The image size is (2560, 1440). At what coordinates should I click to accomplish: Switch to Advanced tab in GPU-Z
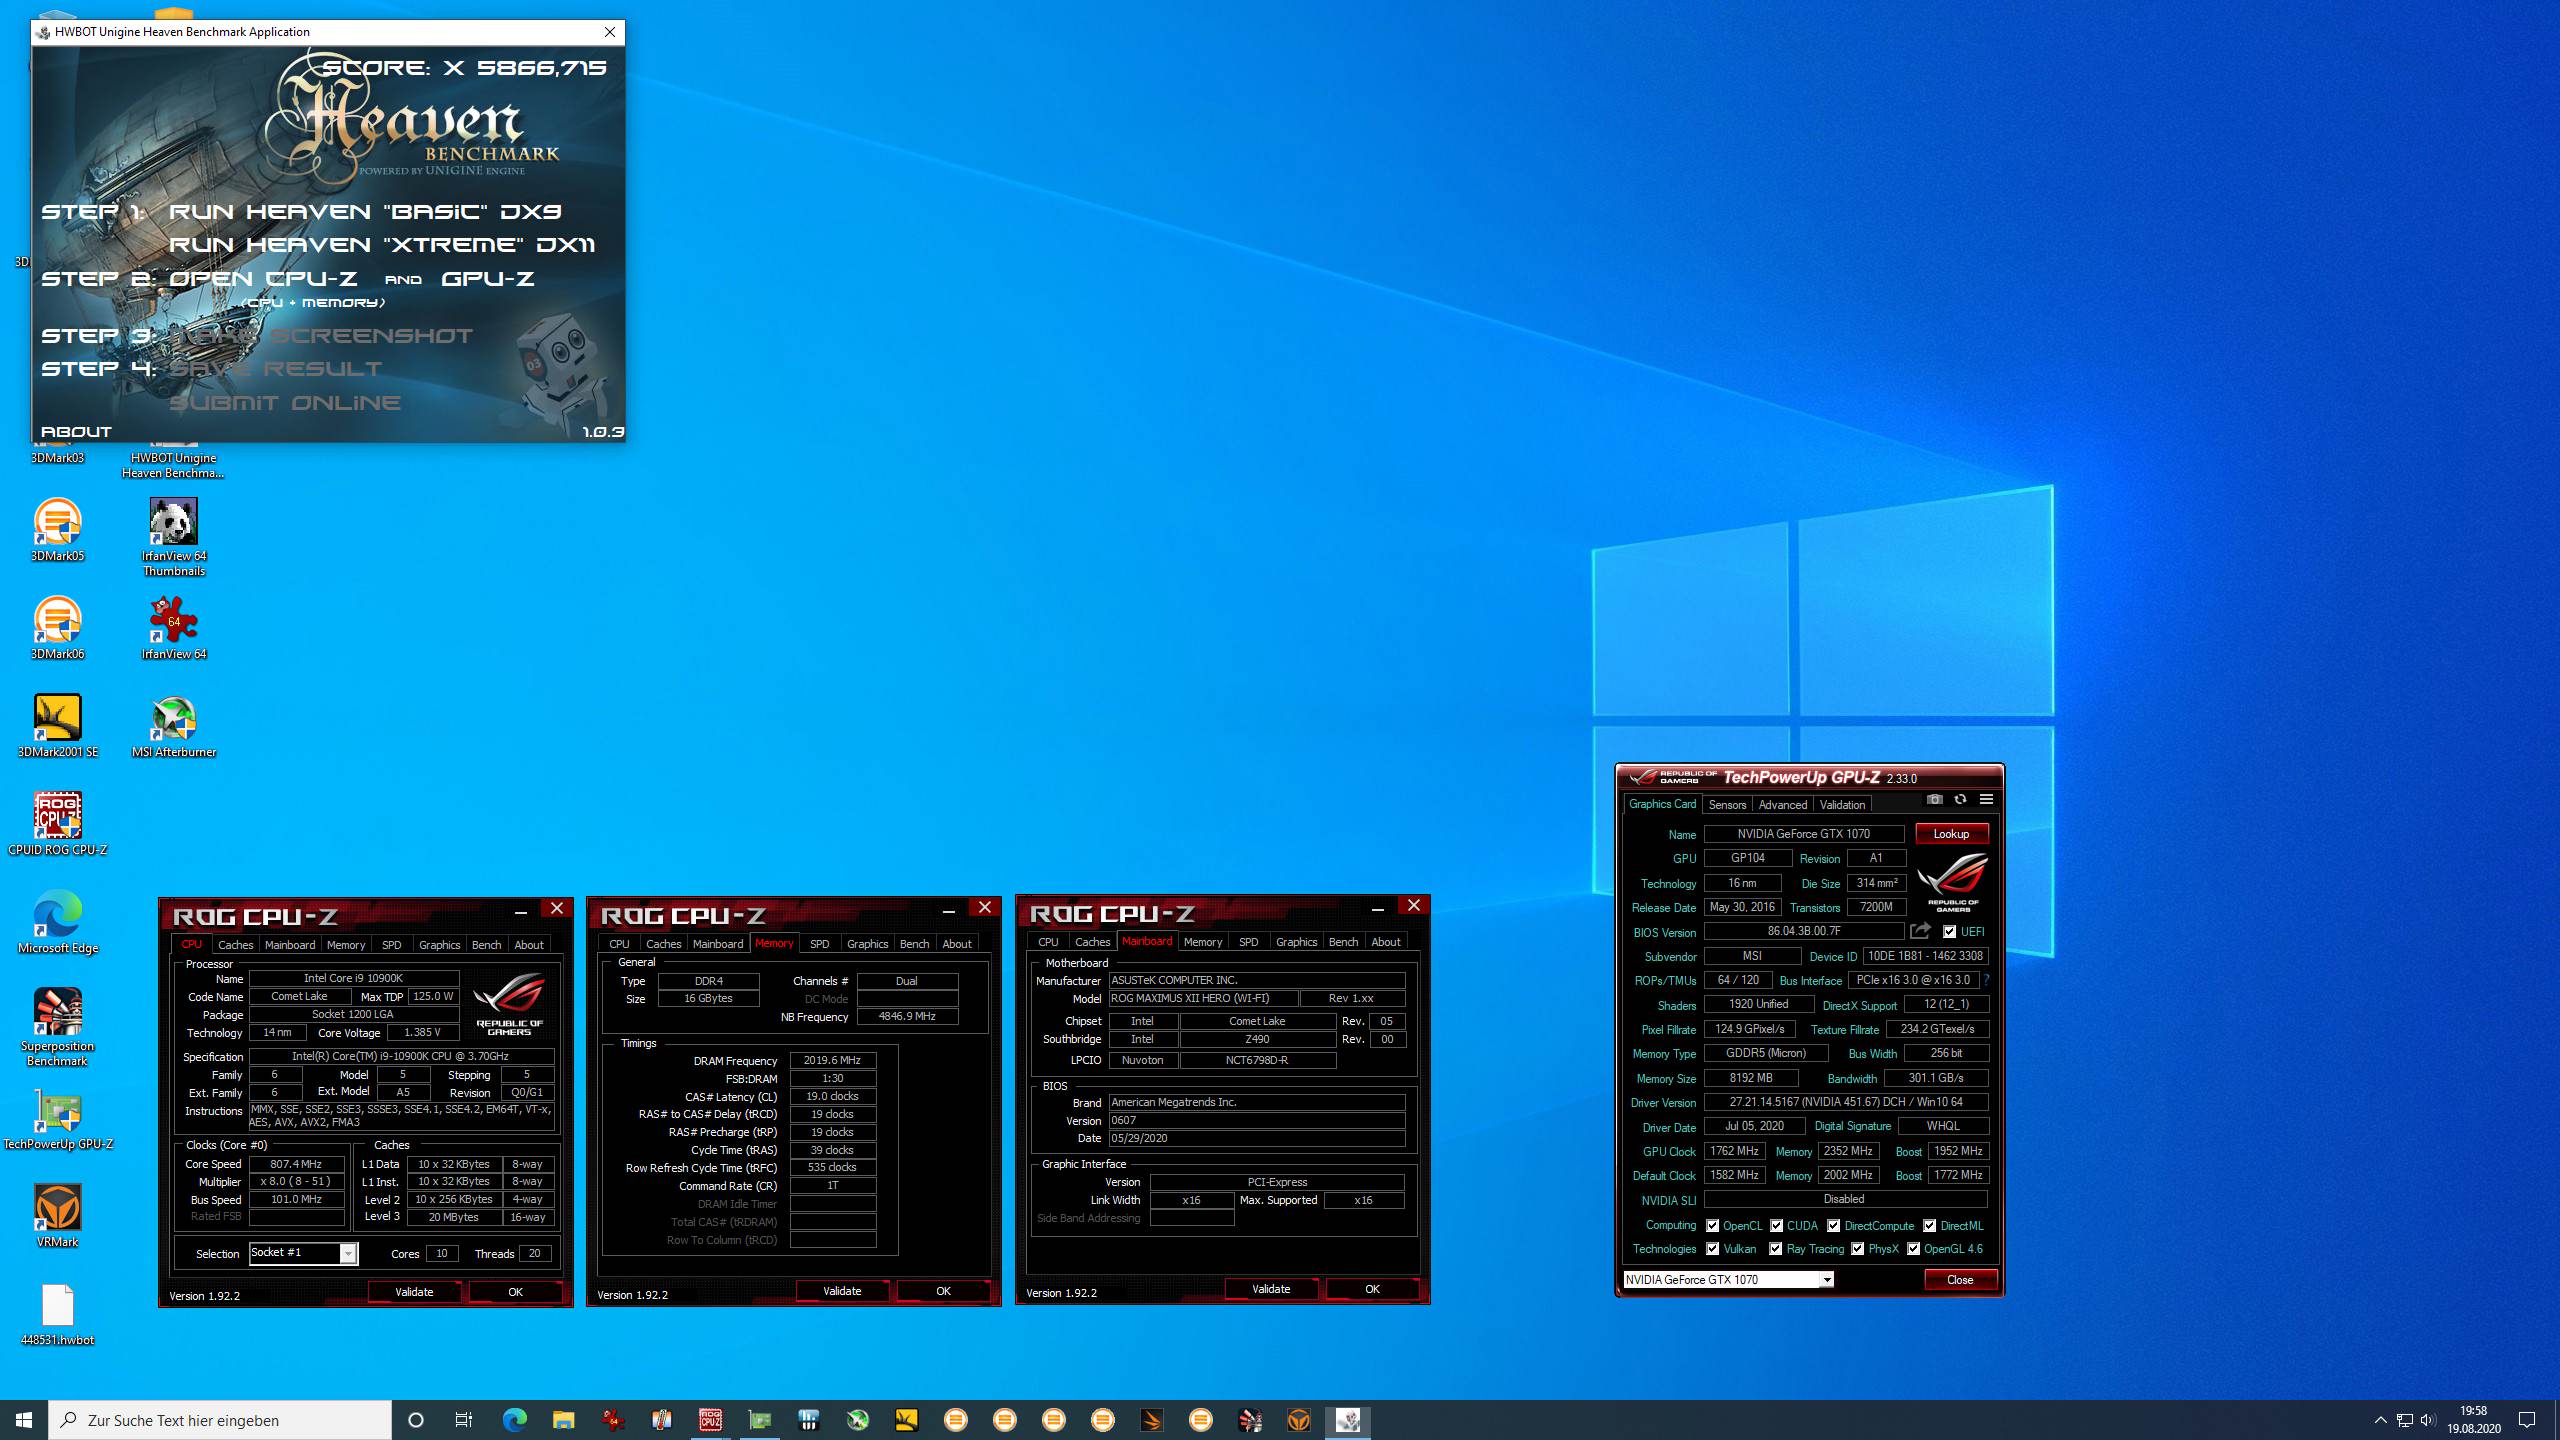click(x=1782, y=805)
